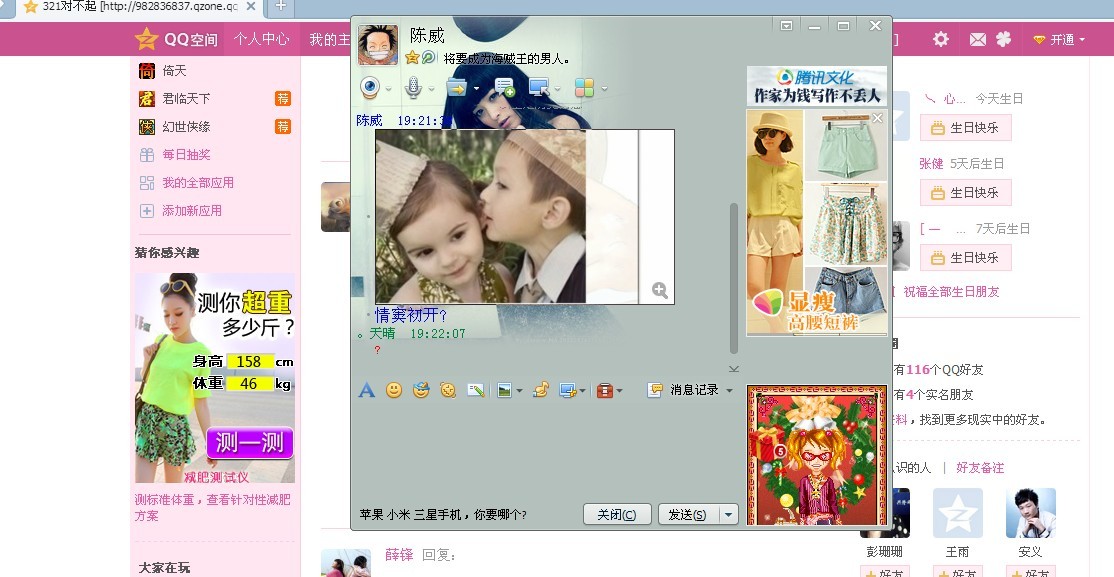Image resolution: width=1114 pixels, height=577 pixels.
Task: Open the colorful apps grid icon
Action: [584, 87]
